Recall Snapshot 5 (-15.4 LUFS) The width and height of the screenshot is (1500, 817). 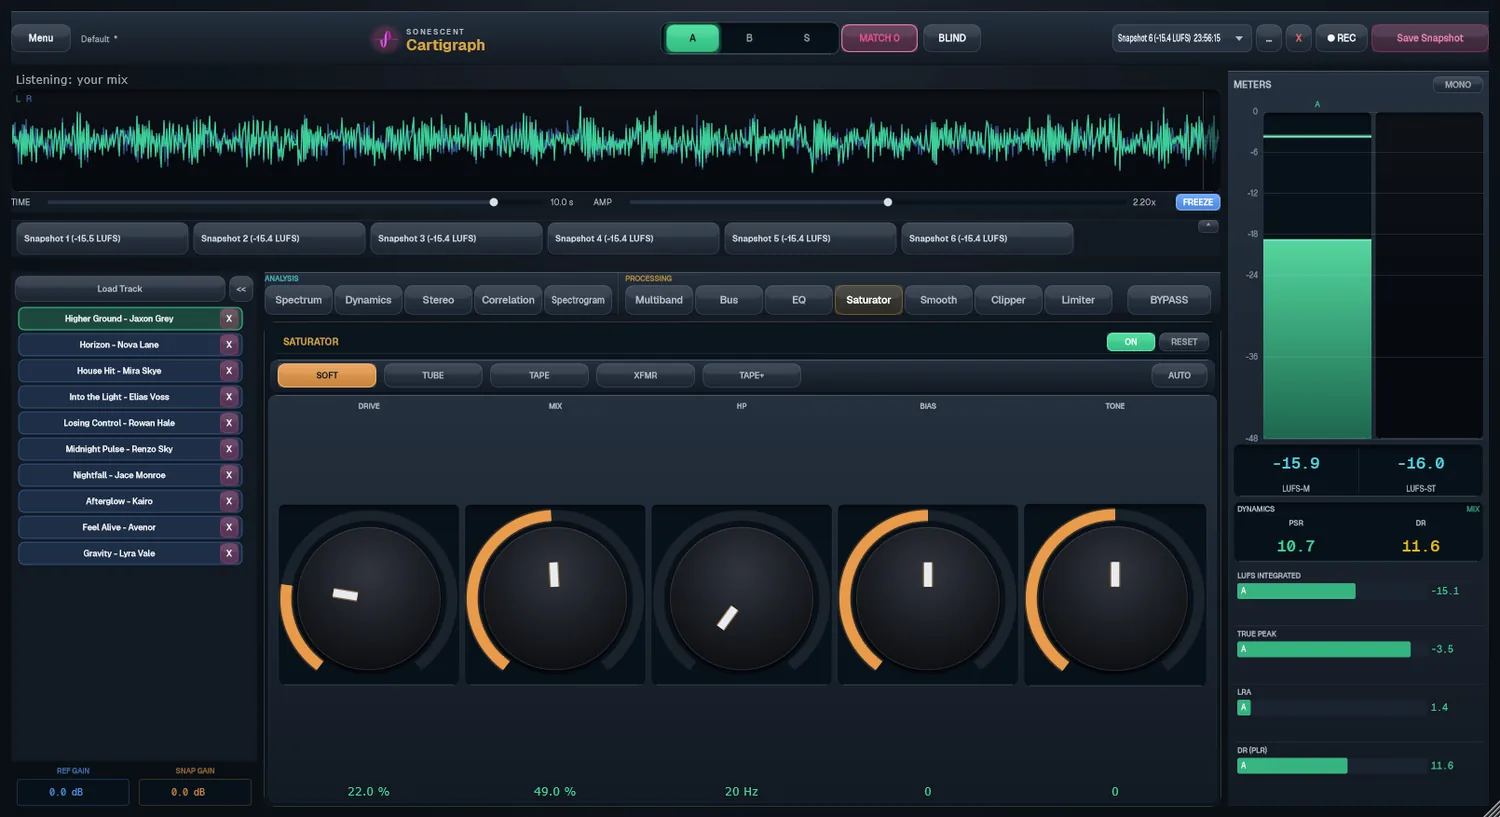tap(809, 238)
